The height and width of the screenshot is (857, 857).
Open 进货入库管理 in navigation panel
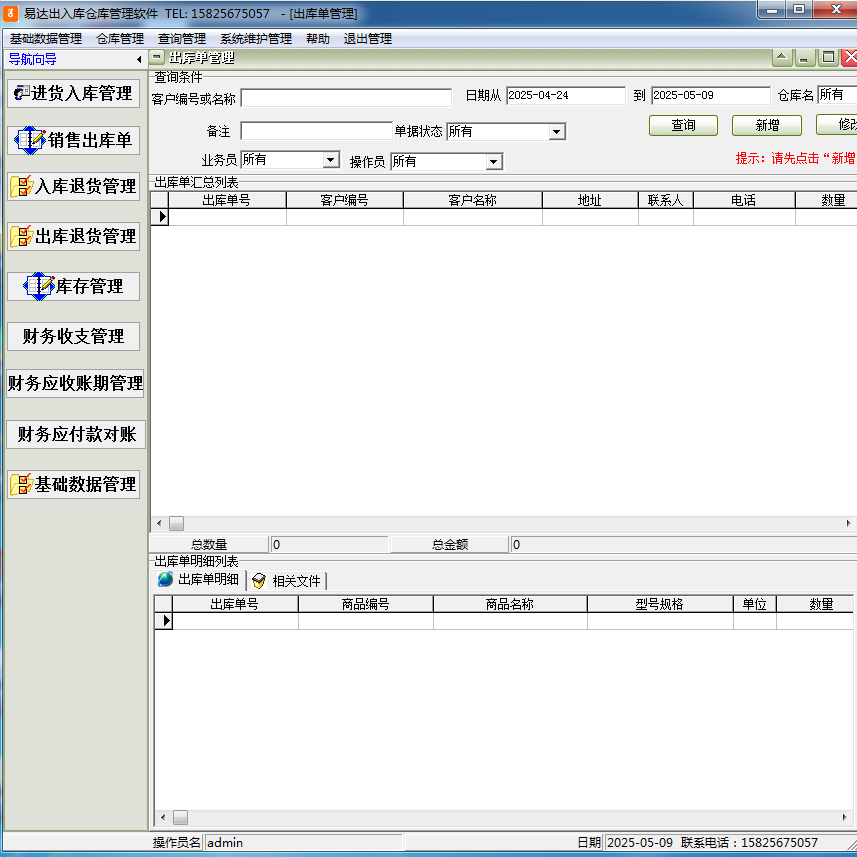(x=73, y=93)
